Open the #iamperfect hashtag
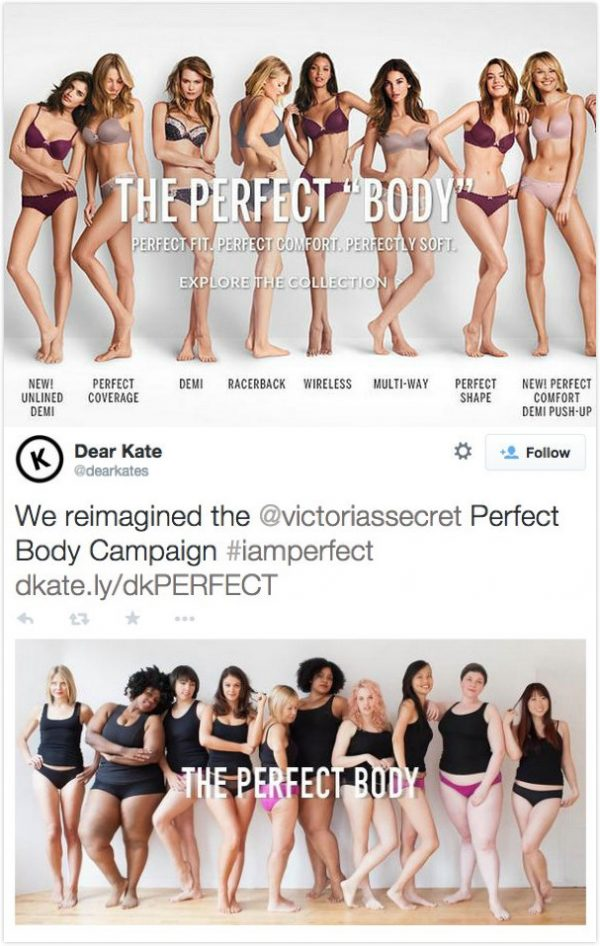The height and width of the screenshot is (946, 600). (300, 551)
